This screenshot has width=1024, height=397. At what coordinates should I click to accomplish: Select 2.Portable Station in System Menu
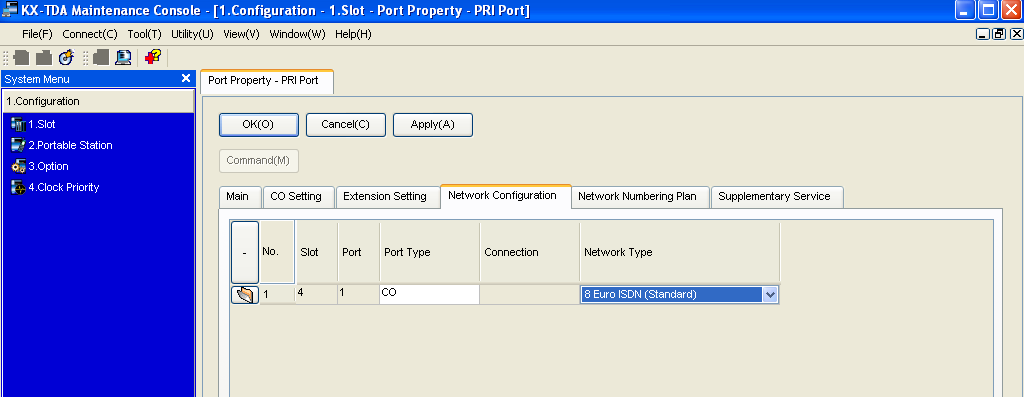[62, 145]
